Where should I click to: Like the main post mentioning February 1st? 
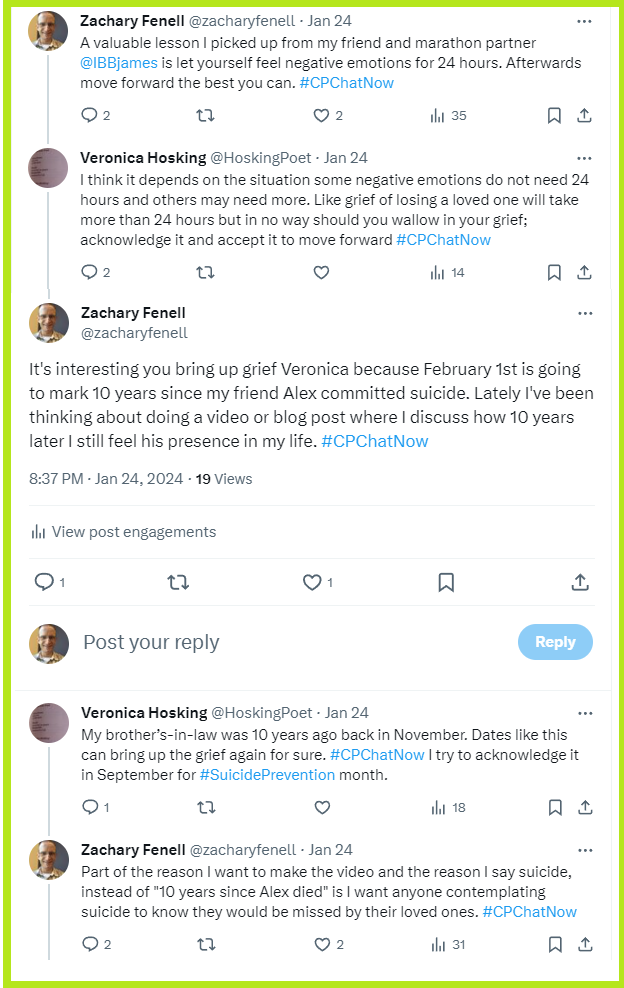[312, 582]
